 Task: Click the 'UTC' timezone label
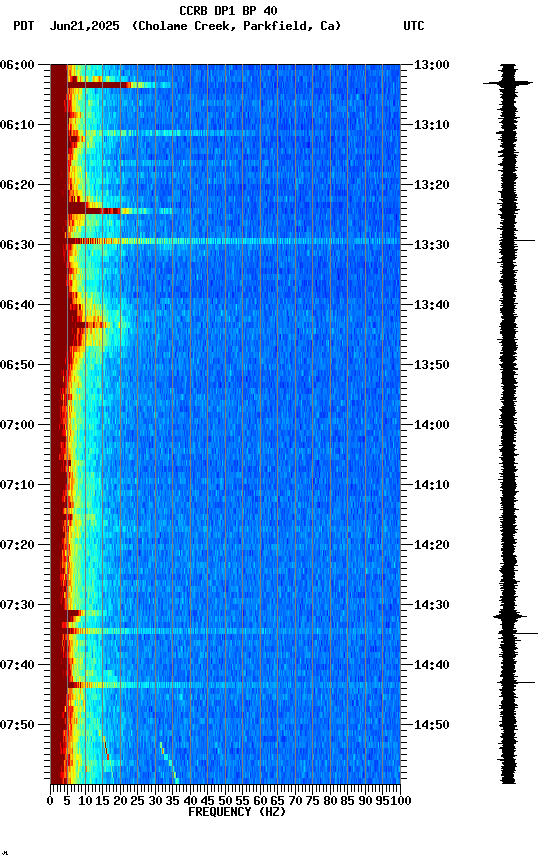[x=414, y=26]
